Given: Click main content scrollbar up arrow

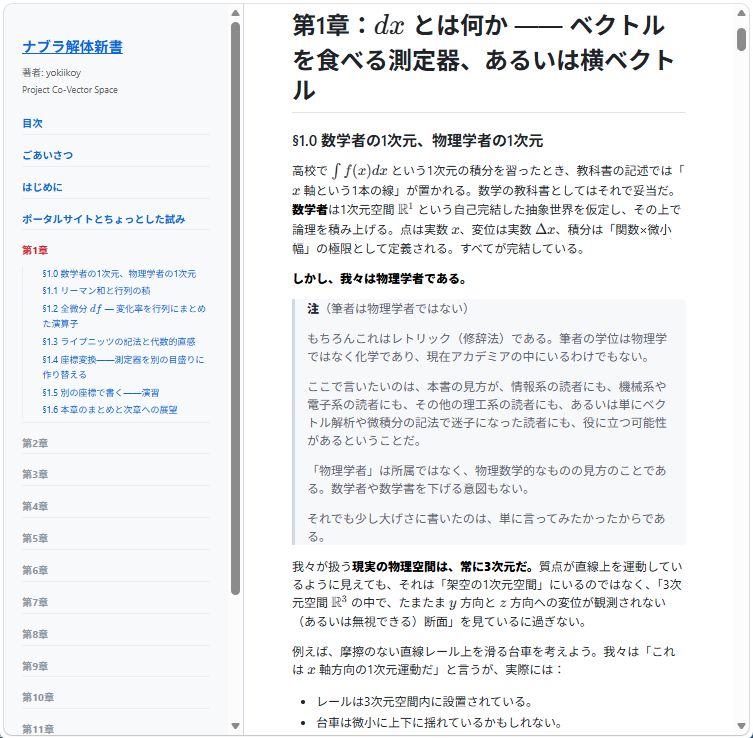Looking at the screenshot, I should 741,13.
